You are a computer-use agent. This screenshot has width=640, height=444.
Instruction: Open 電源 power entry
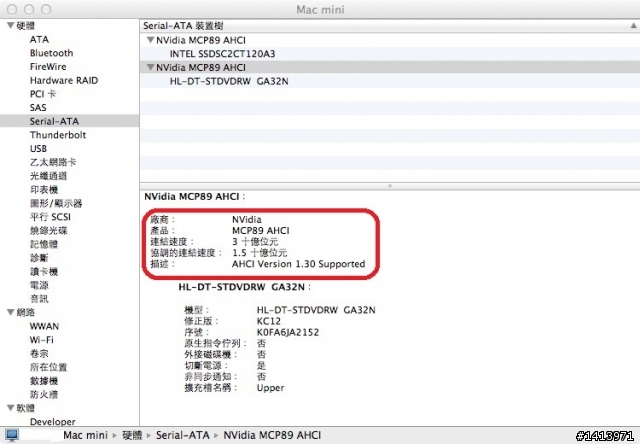(x=39, y=285)
